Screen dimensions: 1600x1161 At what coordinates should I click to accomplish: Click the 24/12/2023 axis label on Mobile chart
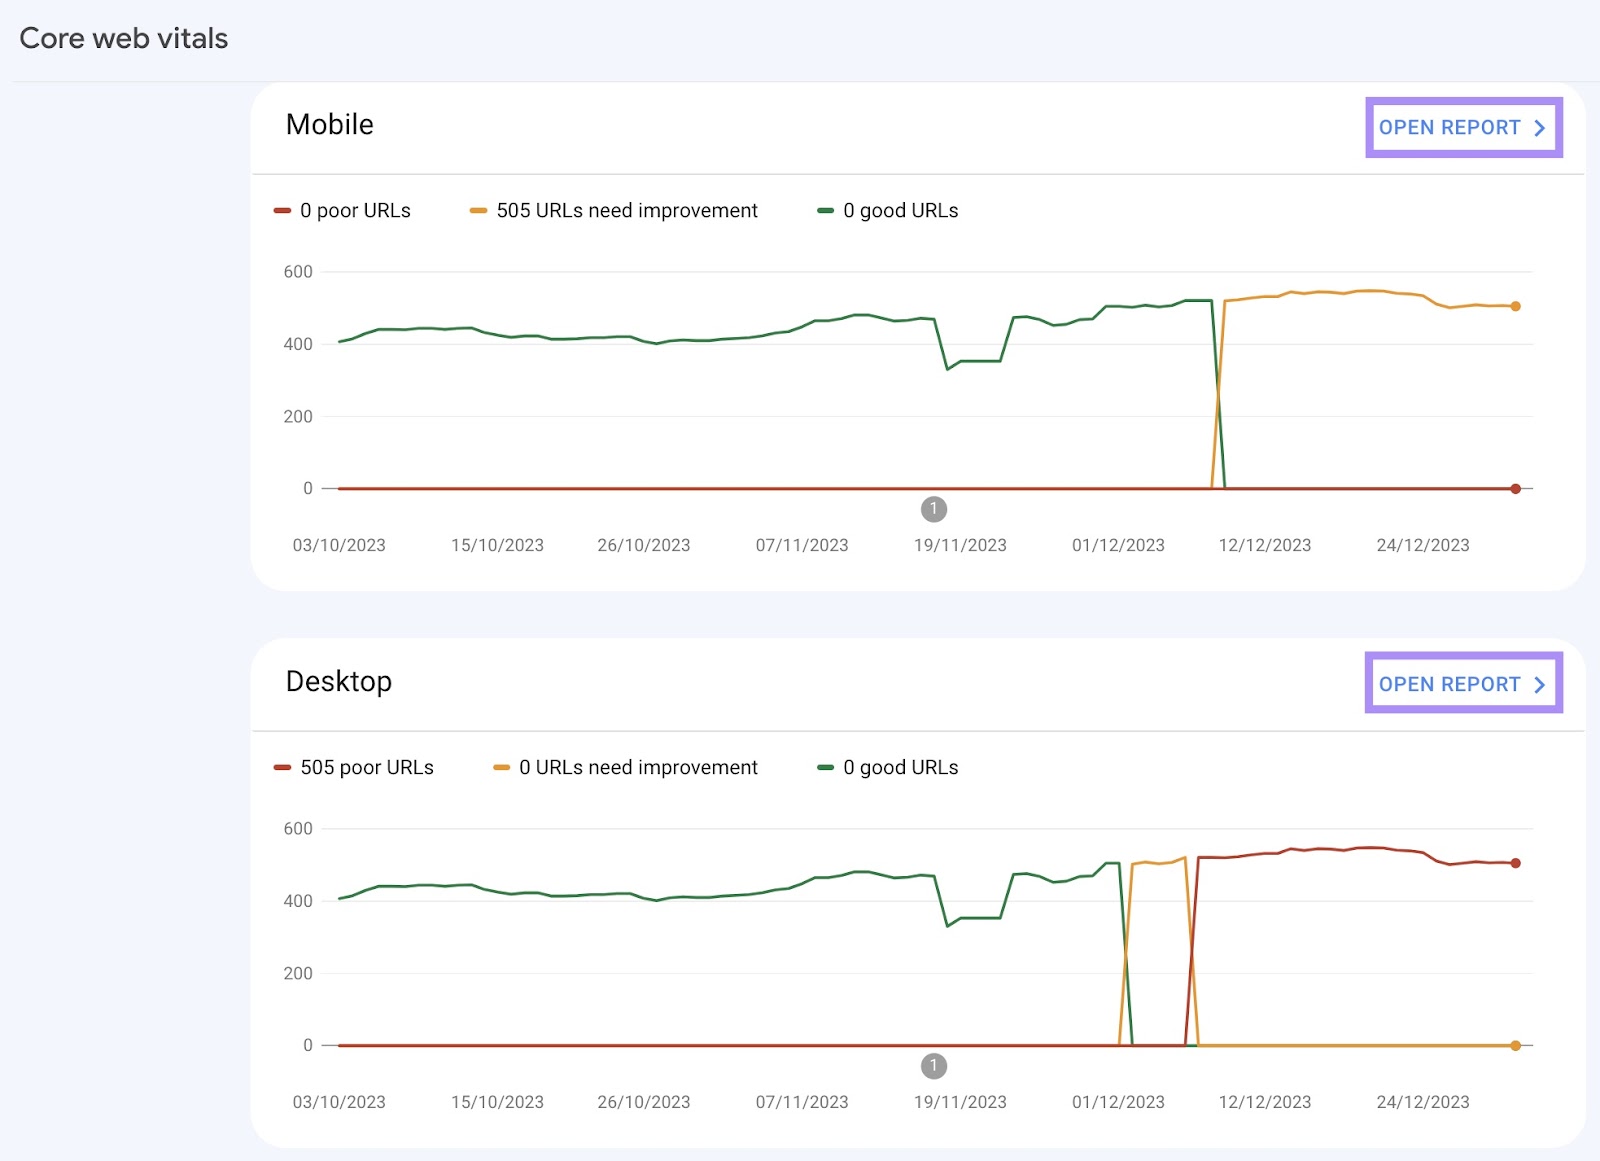tap(1423, 545)
